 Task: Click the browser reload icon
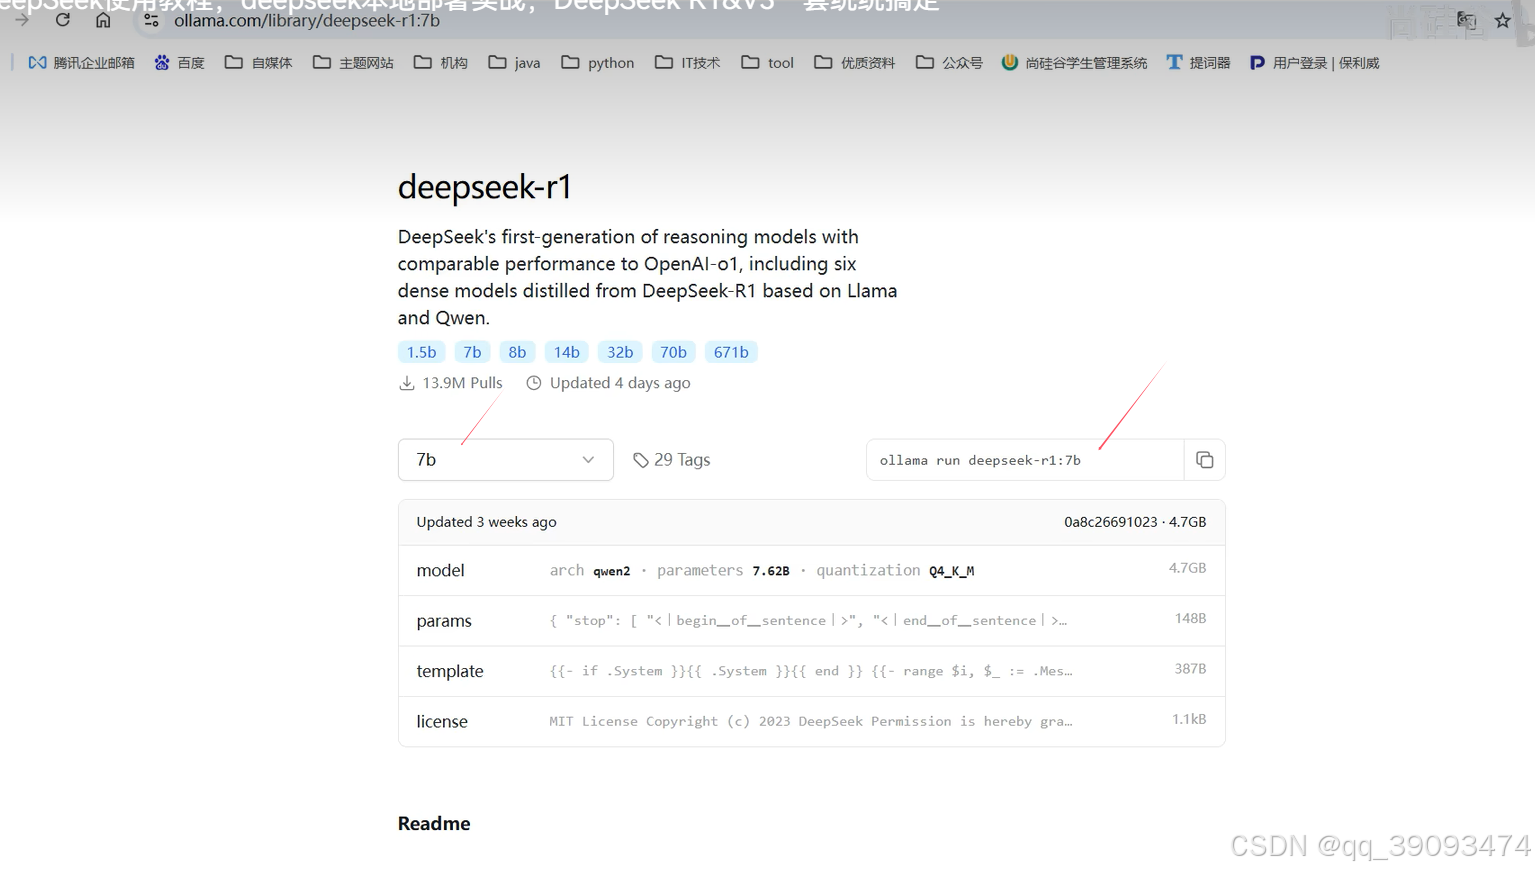tap(63, 20)
